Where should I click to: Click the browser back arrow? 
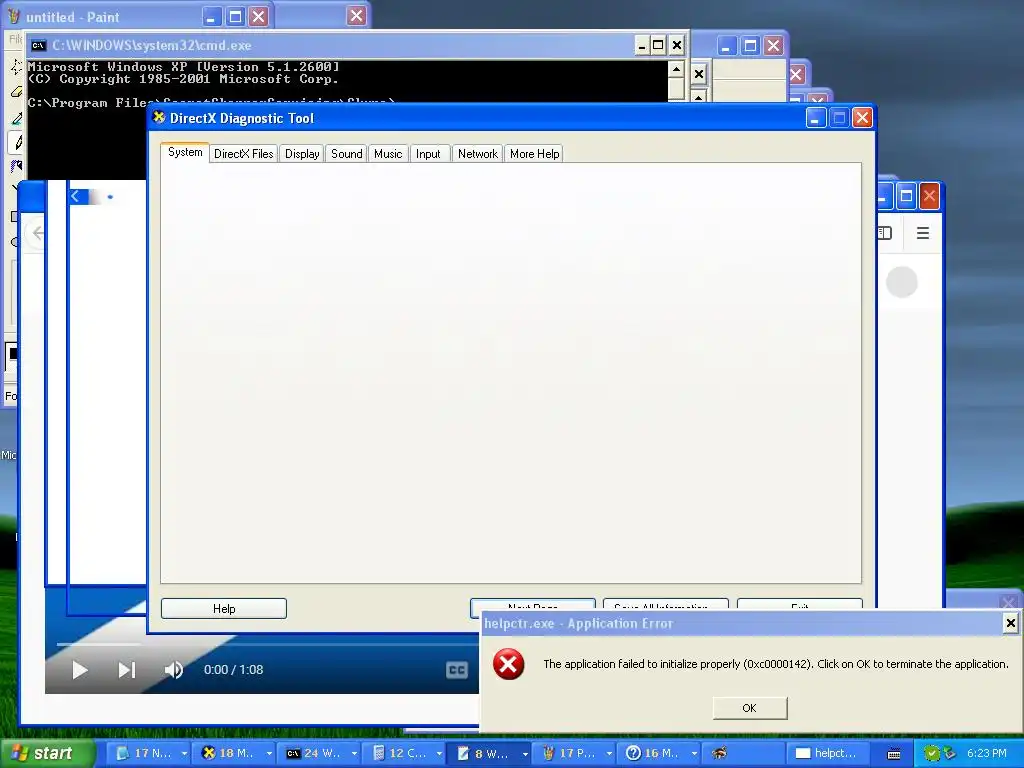point(38,232)
